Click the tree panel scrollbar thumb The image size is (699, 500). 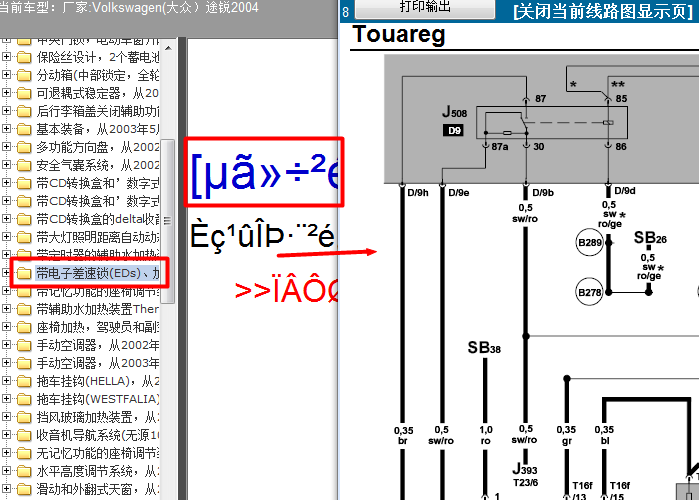[168, 221]
